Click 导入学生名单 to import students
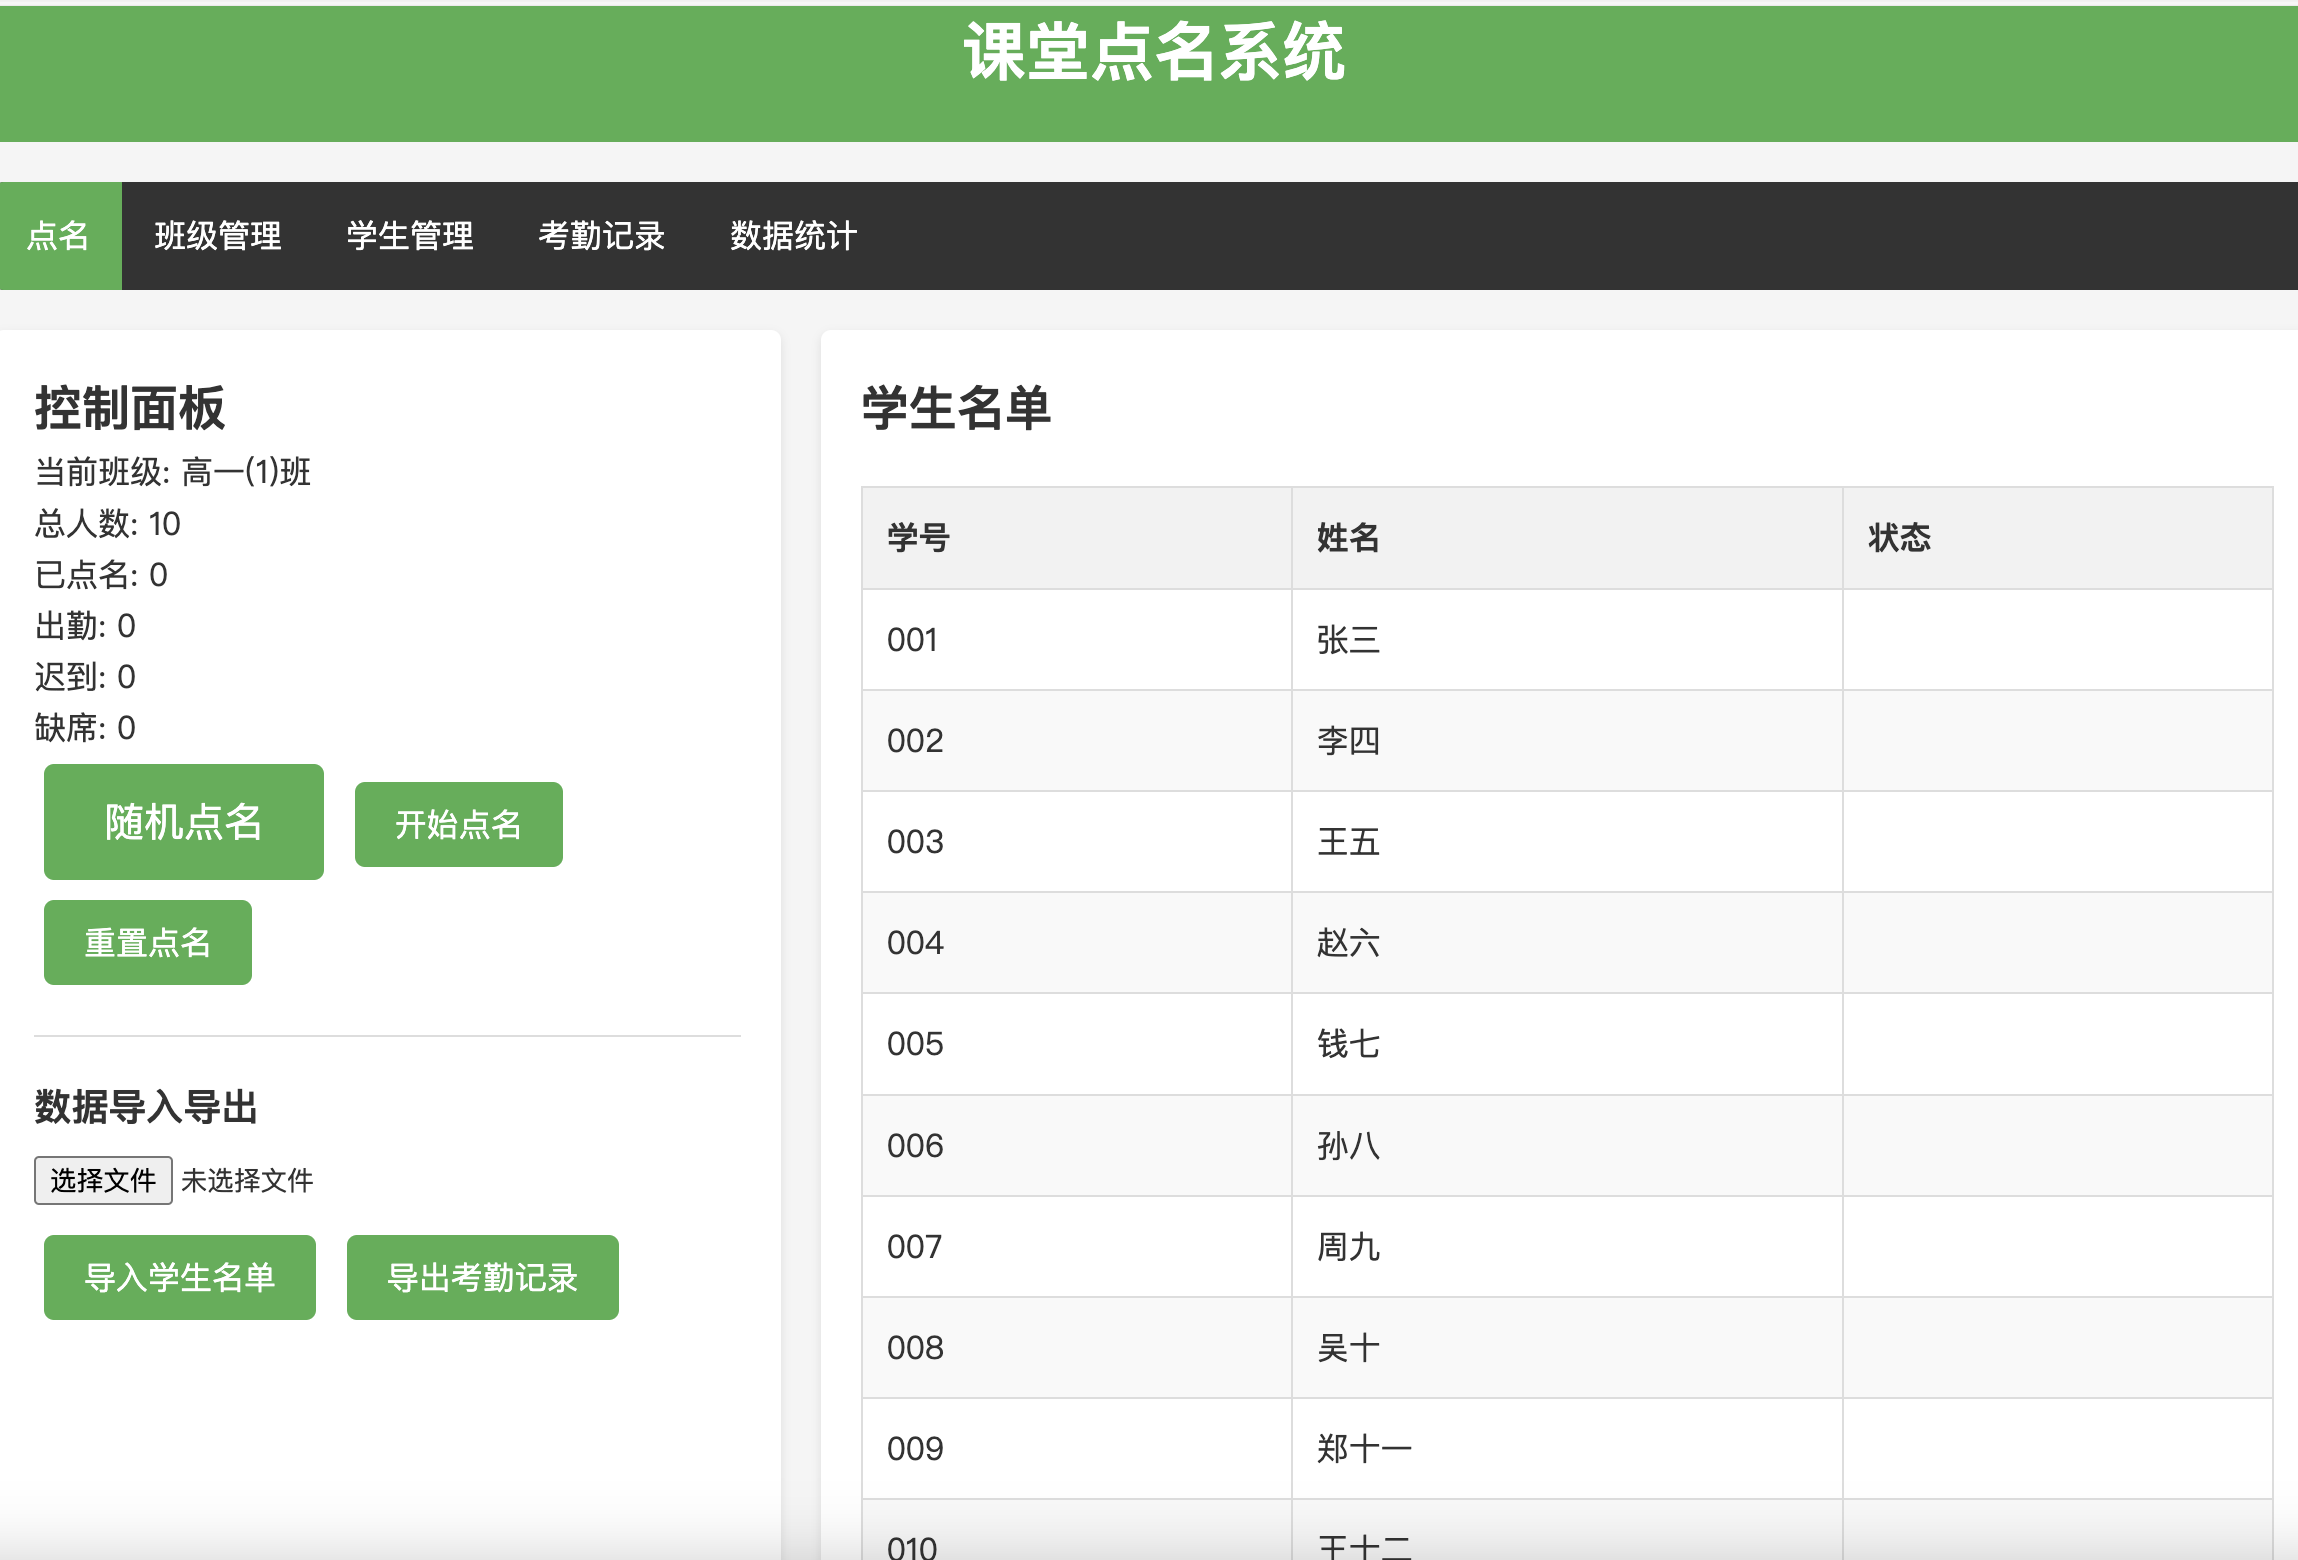2298x1560 pixels. click(x=180, y=1276)
